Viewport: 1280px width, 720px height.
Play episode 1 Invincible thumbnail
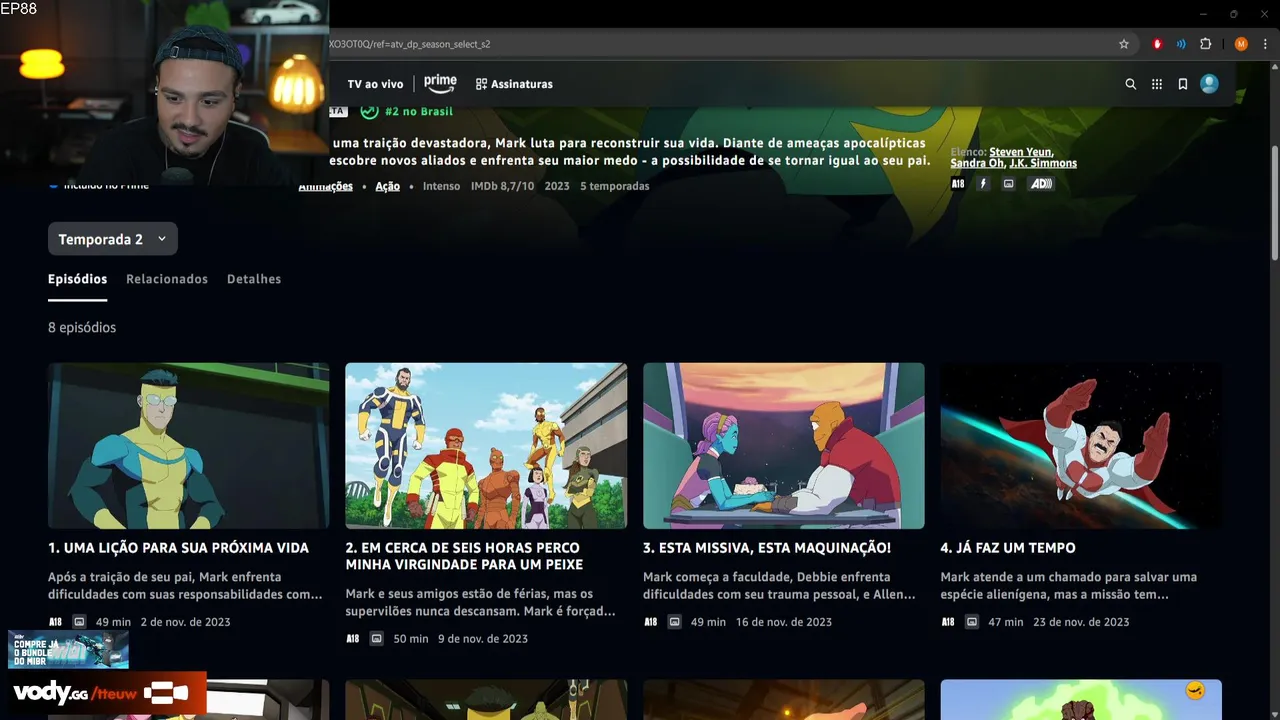[188, 446]
